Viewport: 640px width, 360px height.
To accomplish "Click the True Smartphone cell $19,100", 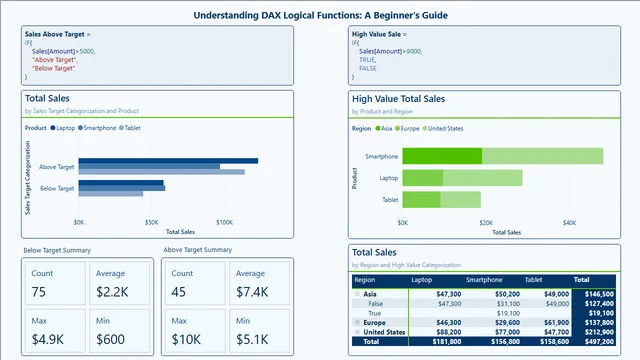I will 508,313.
